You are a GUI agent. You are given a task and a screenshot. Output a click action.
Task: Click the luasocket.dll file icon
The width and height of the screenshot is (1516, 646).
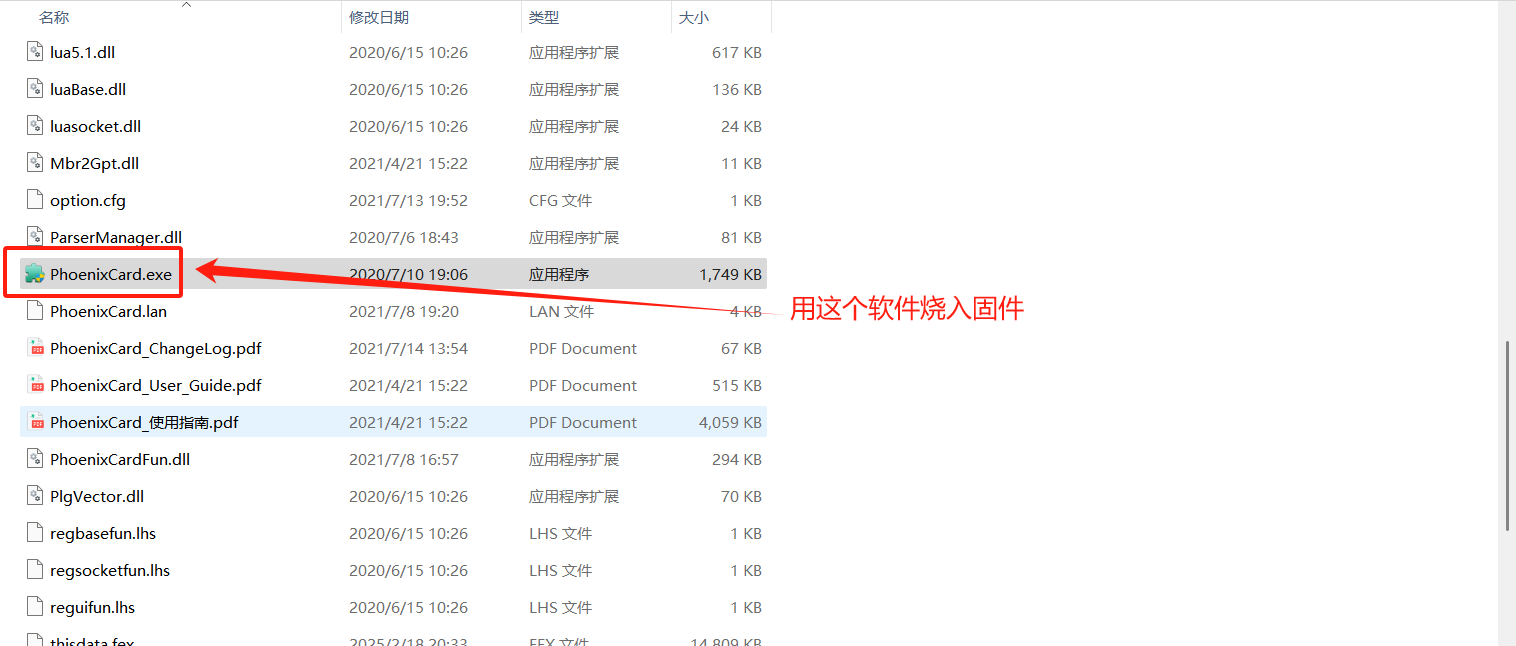35,126
